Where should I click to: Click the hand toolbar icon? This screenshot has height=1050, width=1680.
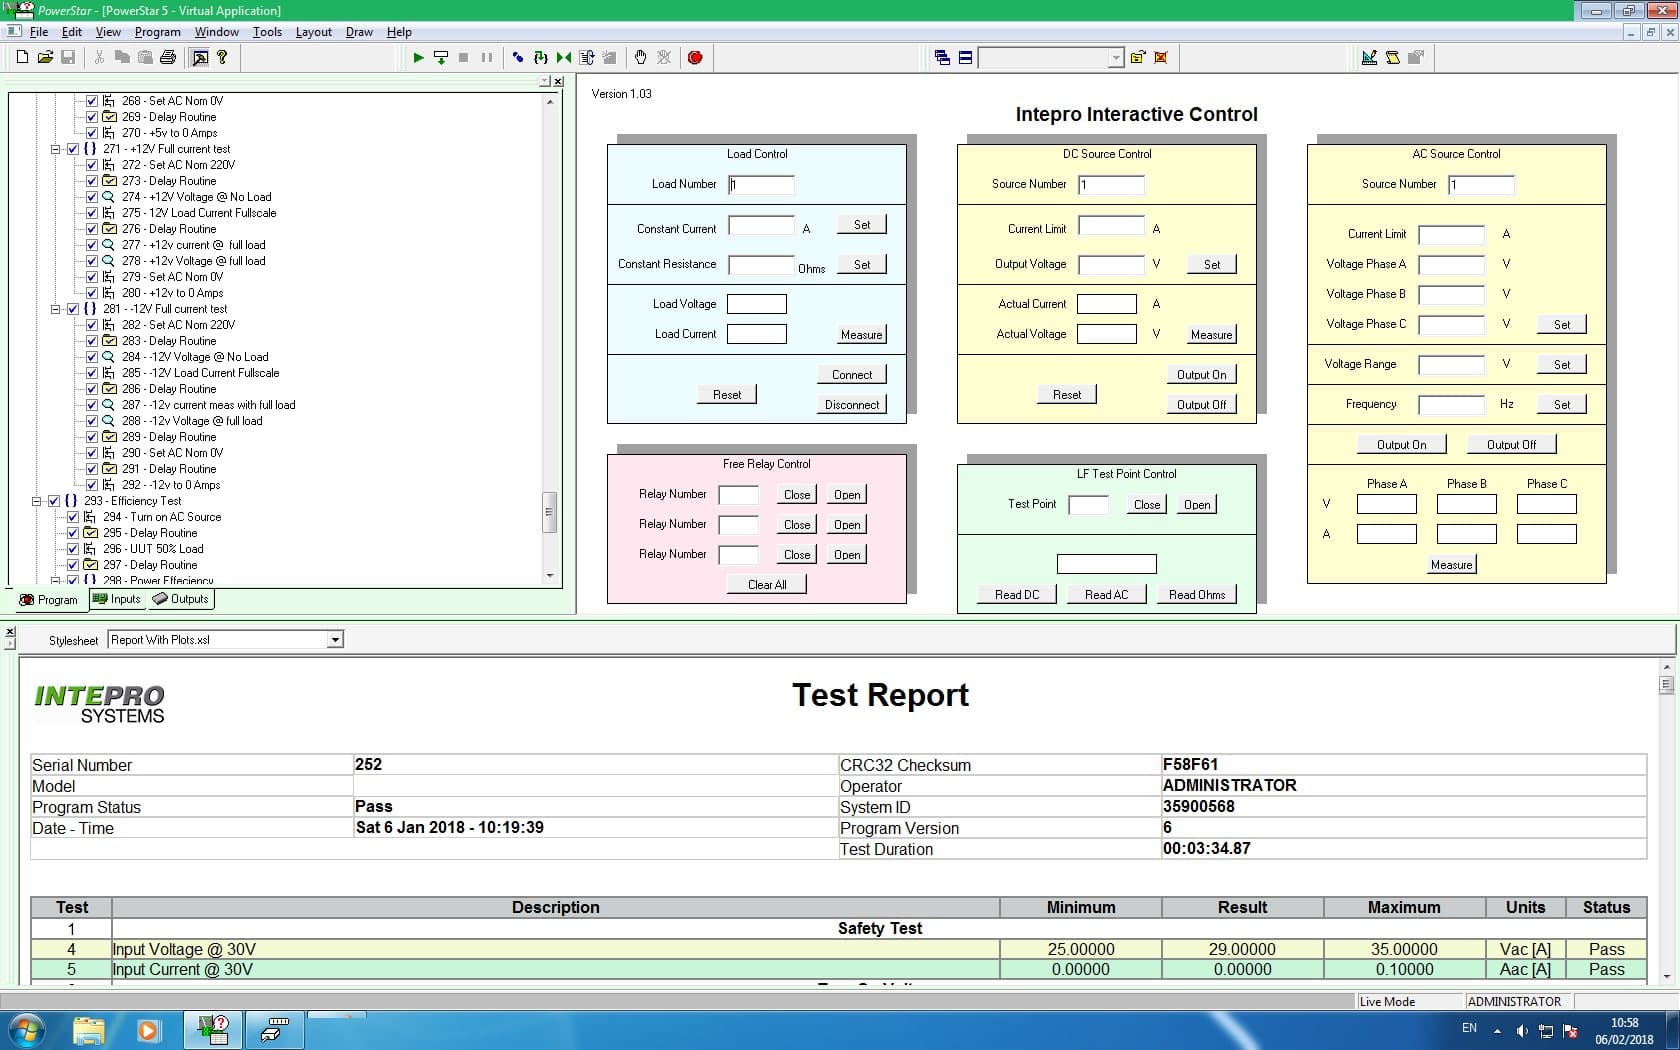641,57
